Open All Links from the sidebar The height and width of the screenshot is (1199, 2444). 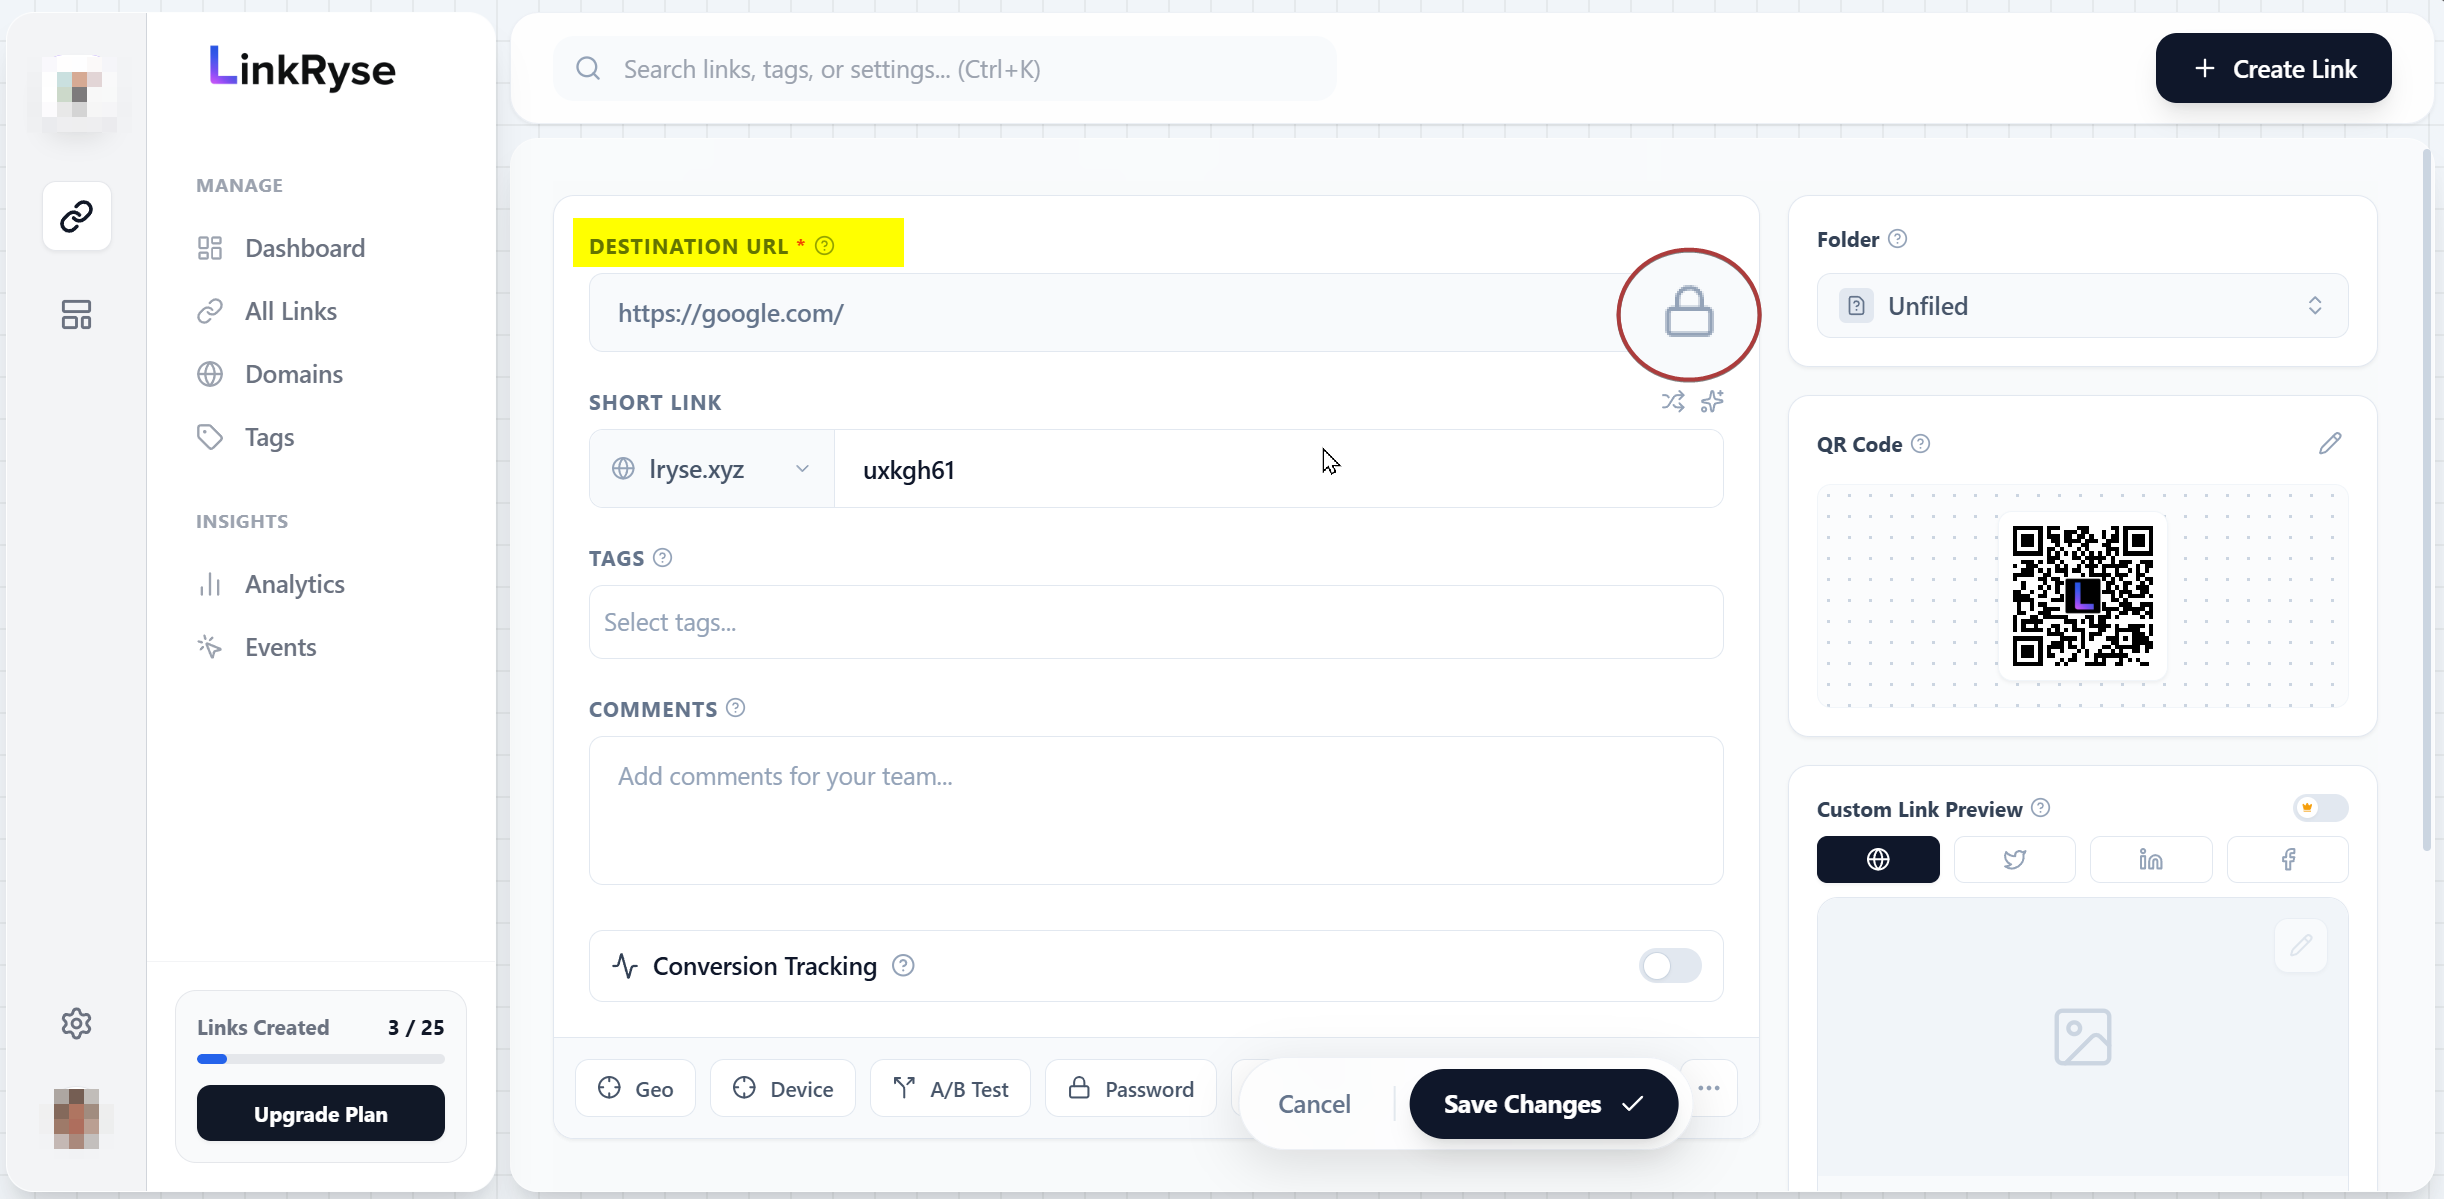click(x=290, y=311)
